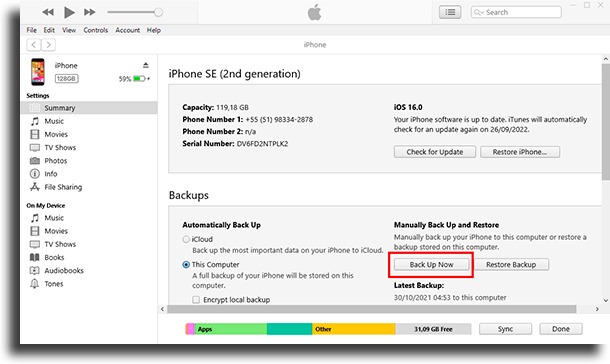Click the Apple logo in header

pyautogui.click(x=314, y=12)
